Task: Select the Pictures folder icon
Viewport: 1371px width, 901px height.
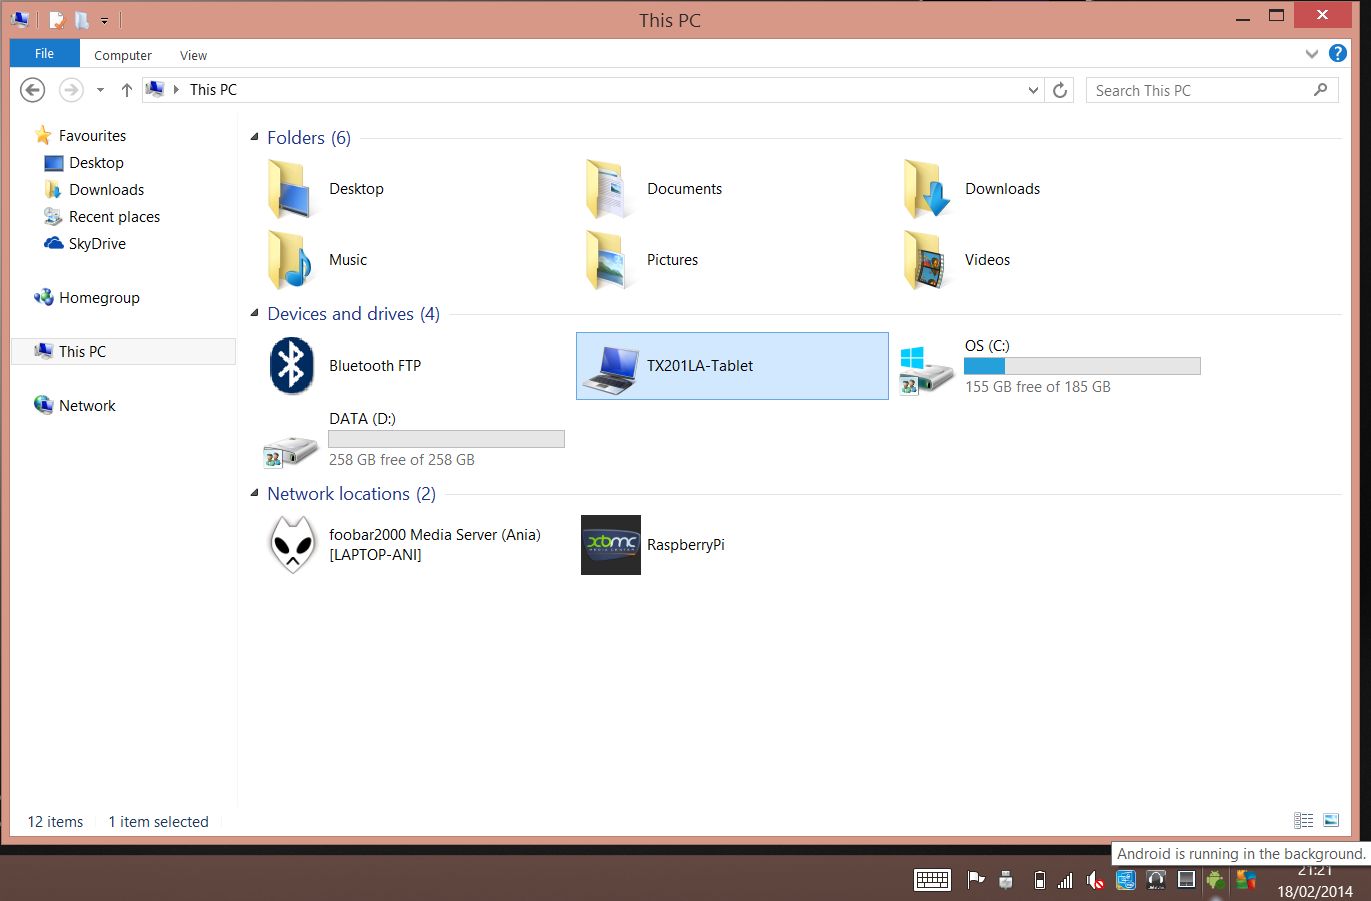Action: (607, 260)
